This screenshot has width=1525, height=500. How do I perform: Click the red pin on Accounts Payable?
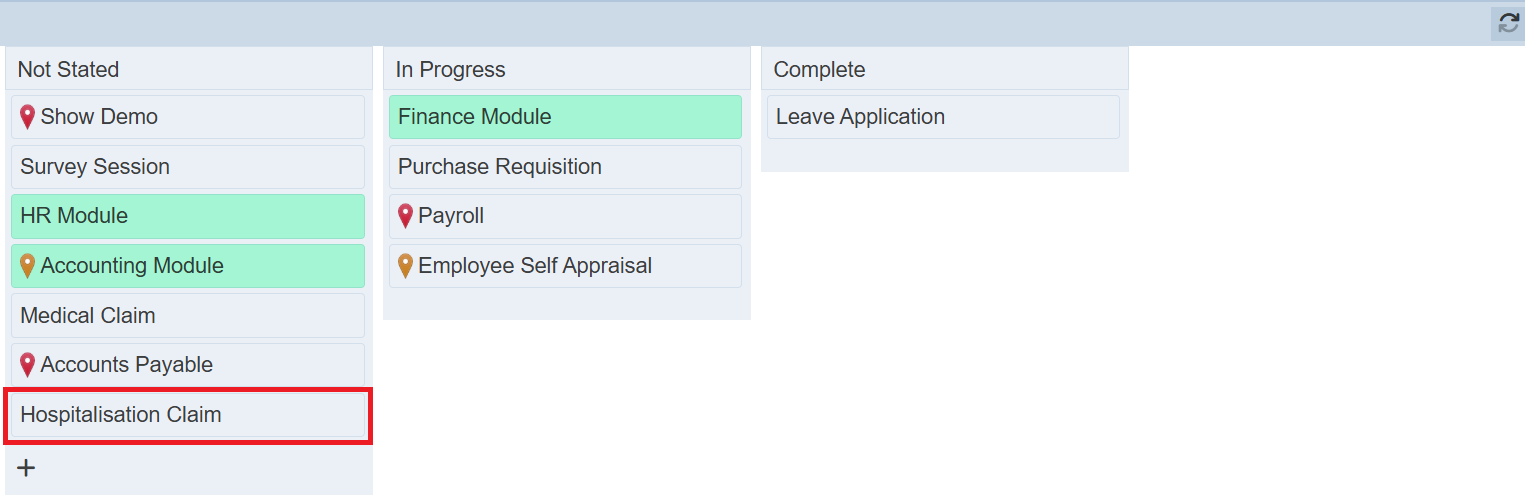[28, 365]
